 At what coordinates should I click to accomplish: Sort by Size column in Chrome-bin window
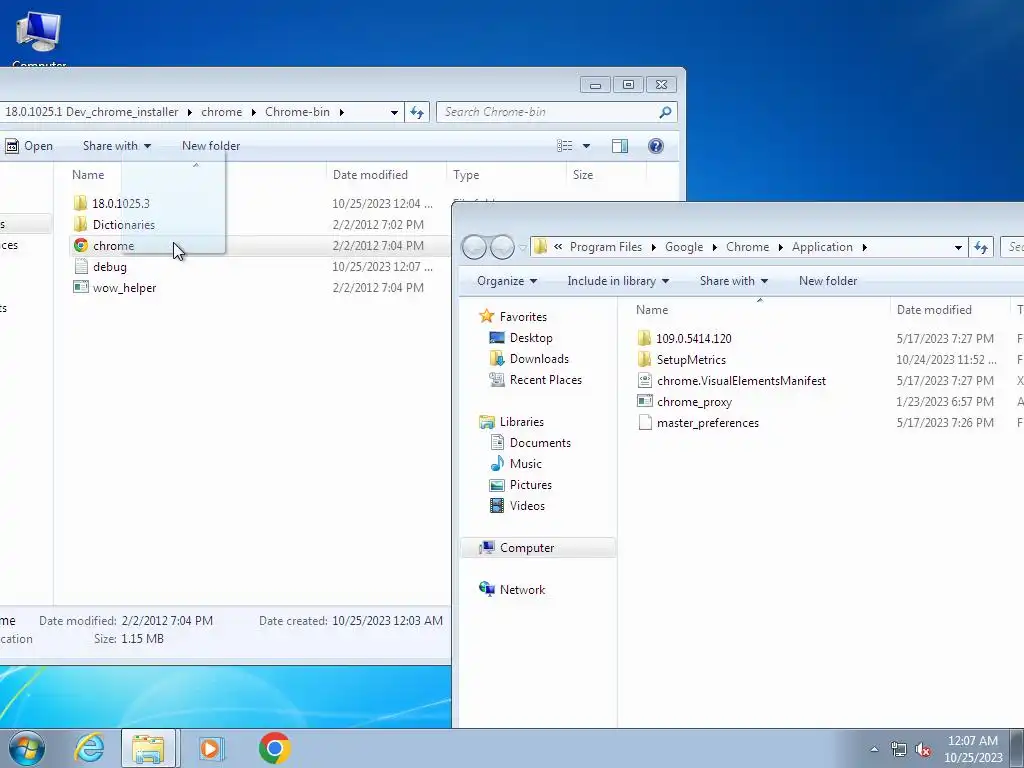(x=583, y=174)
